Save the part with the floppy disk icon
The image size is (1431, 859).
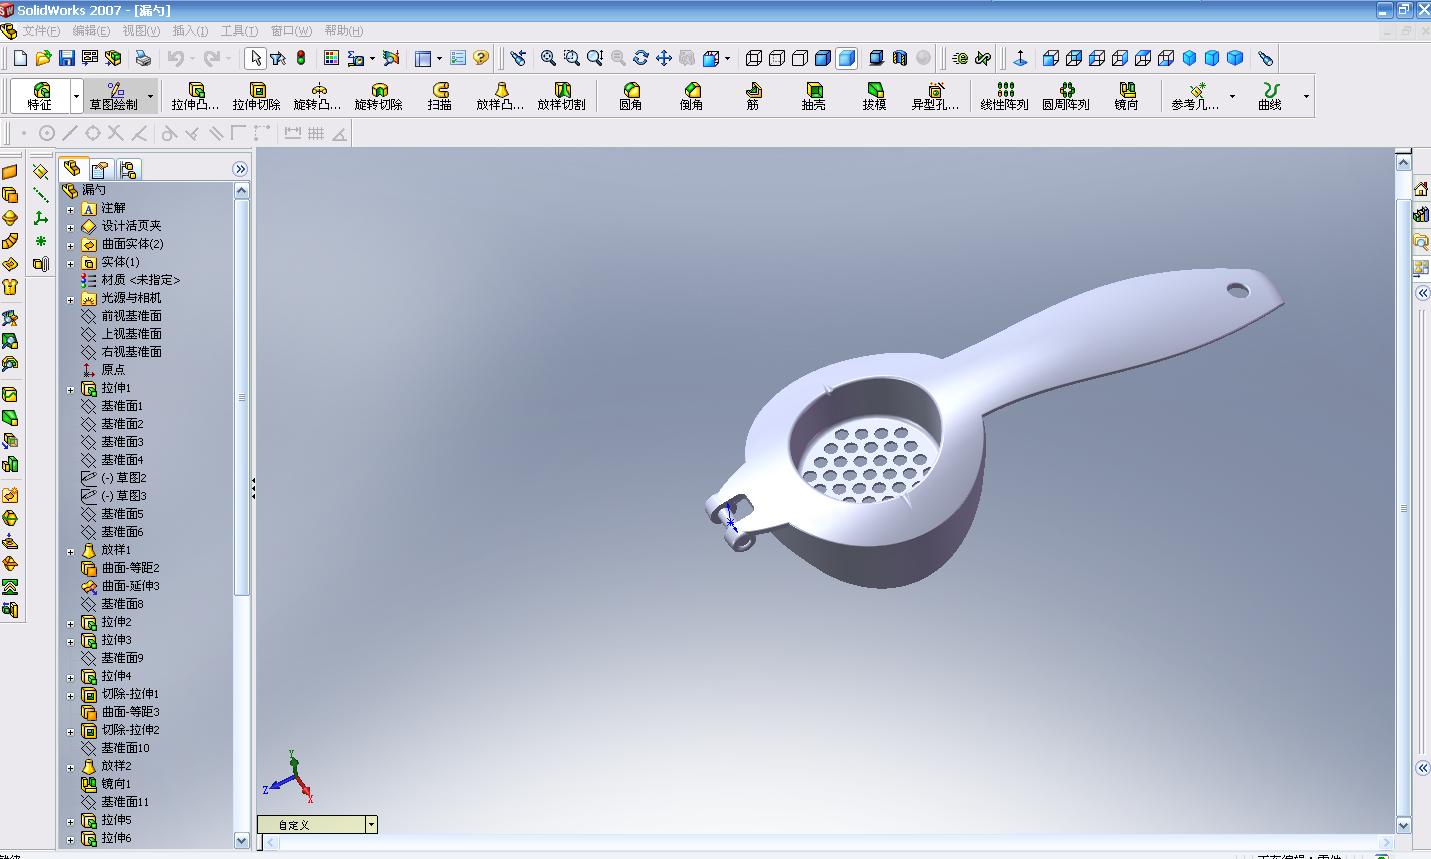(x=66, y=58)
